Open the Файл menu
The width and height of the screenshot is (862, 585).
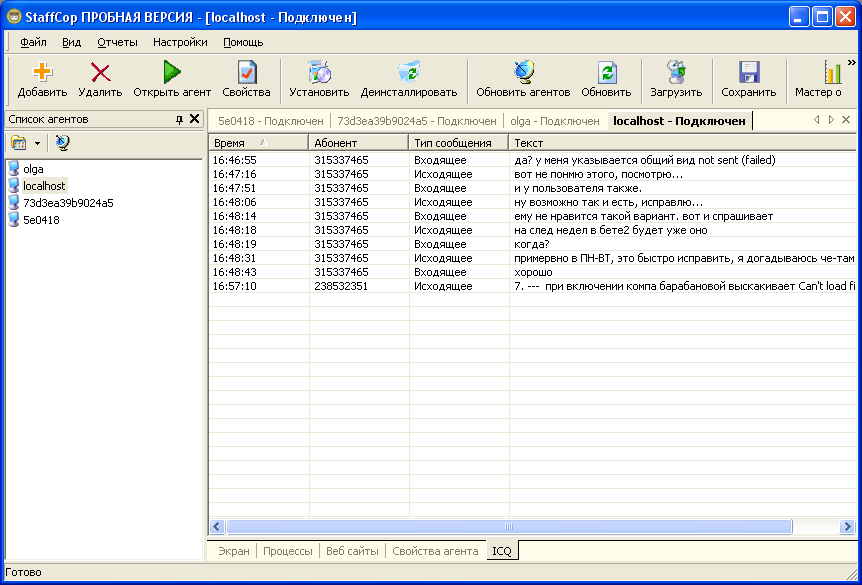[x=33, y=42]
